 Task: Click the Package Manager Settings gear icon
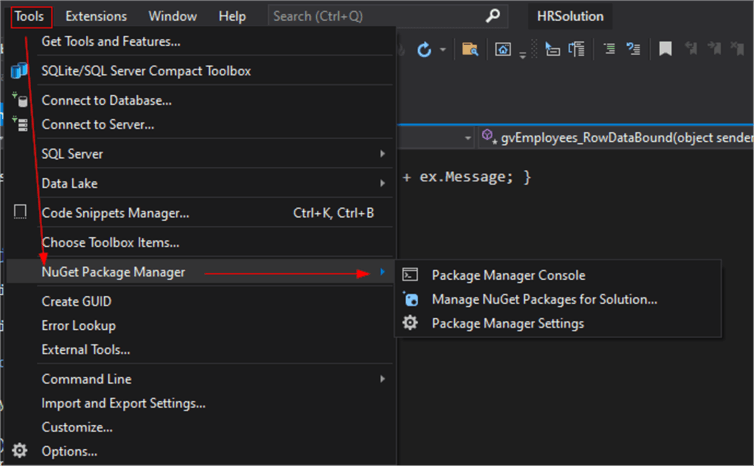(410, 323)
